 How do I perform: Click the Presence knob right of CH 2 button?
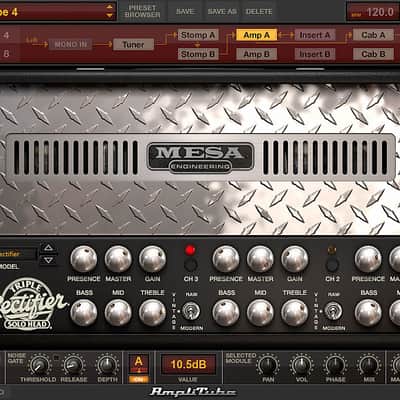point(368,259)
